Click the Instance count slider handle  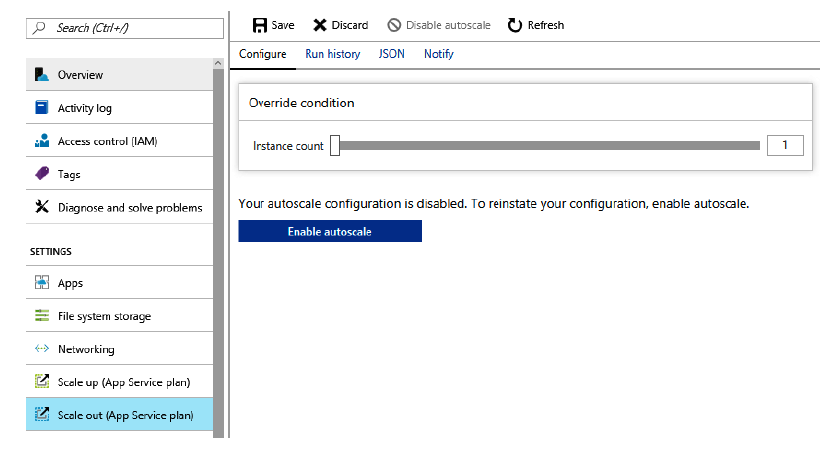click(335, 146)
